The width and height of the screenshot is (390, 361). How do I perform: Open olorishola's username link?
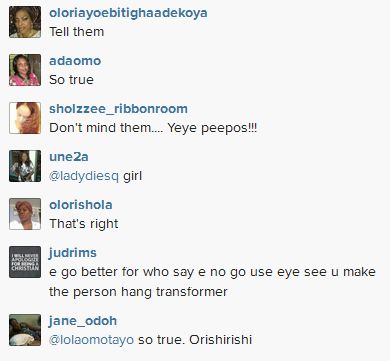tap(81, 205)
